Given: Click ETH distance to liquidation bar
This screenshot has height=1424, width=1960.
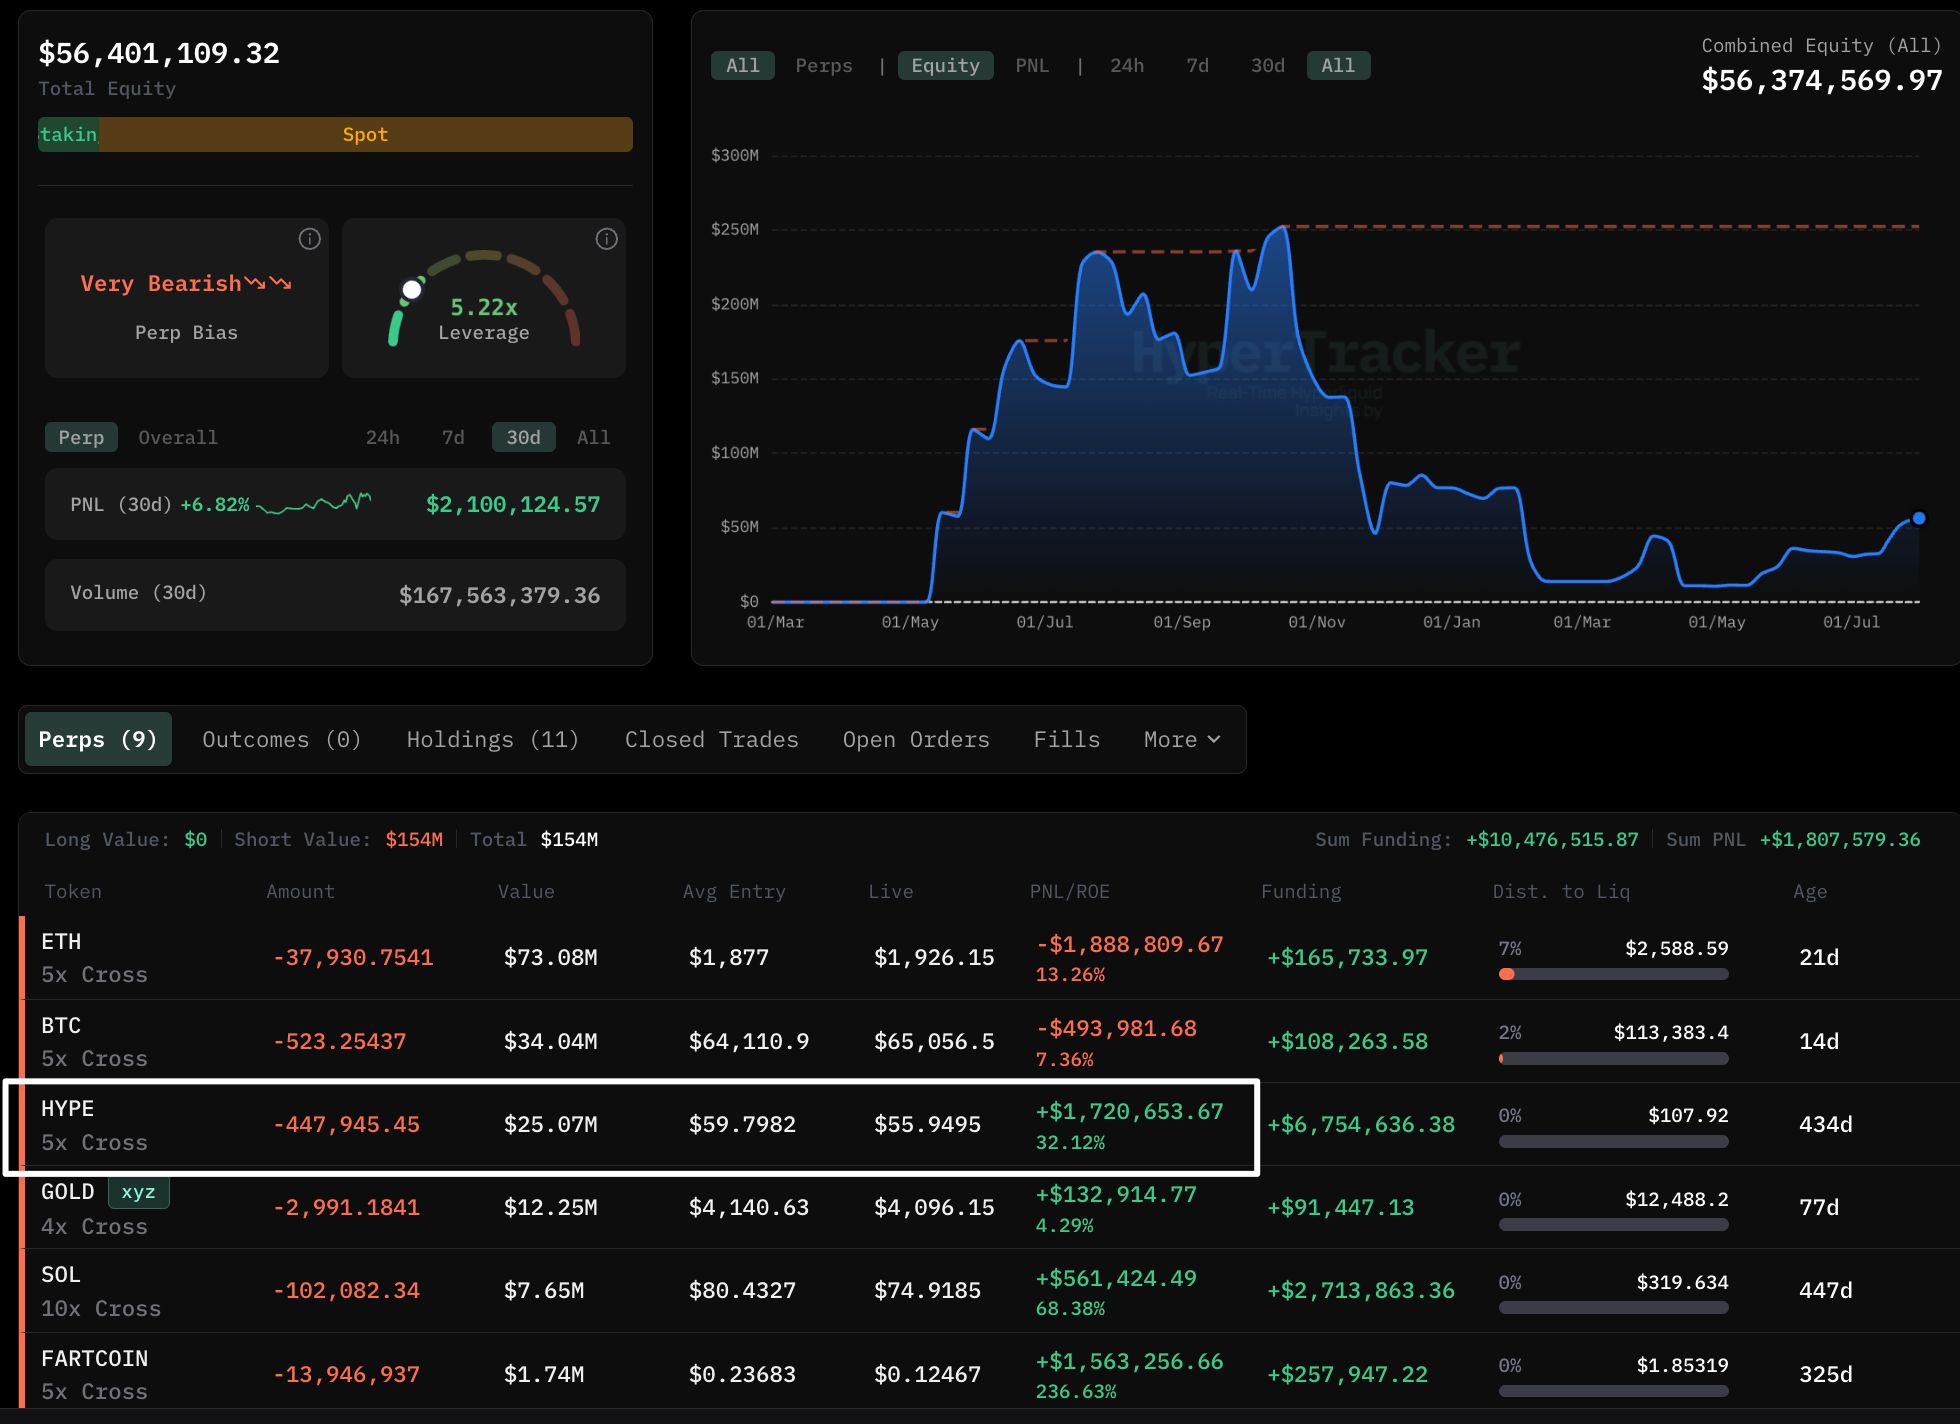Looking at the screenshot, I should coord(1613,974).
